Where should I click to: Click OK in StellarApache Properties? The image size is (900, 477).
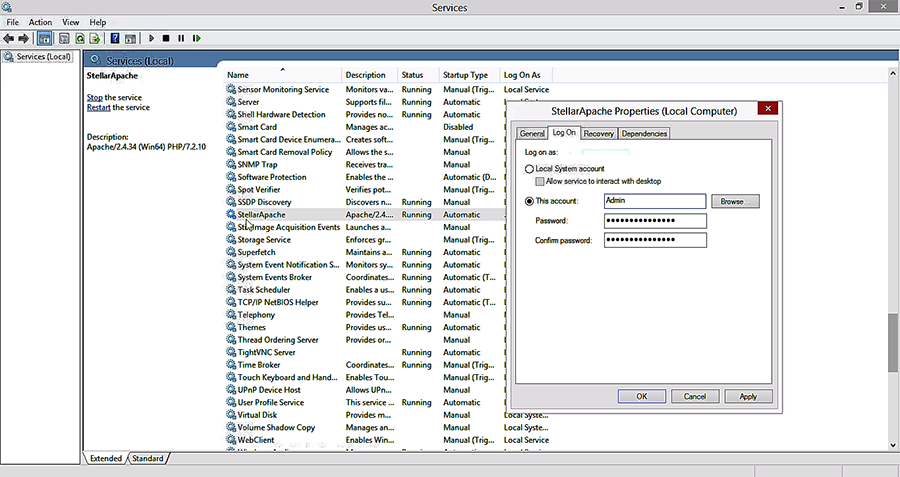[642, 396]
